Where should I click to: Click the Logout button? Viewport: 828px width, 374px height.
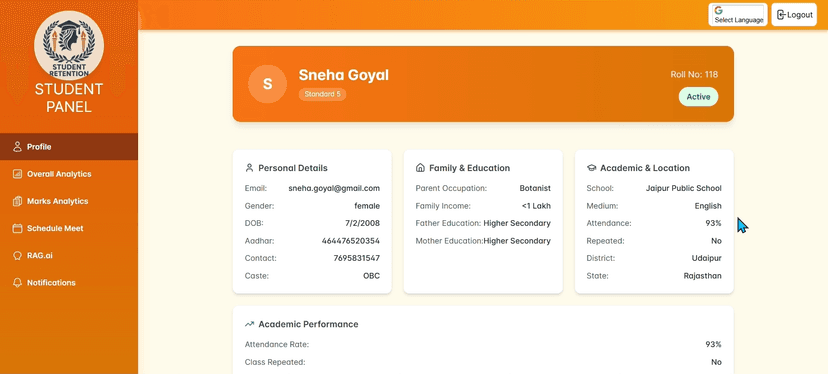tap(794, 15)
